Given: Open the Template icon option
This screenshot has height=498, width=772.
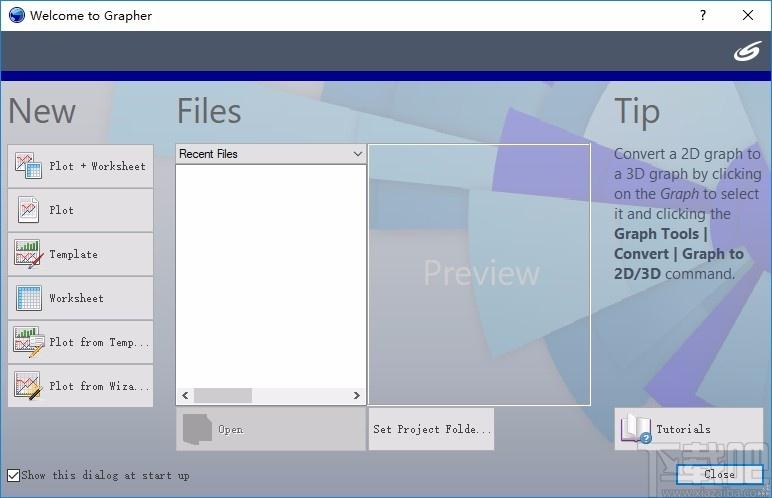Looking at the screenshot, I should [28, 254].
